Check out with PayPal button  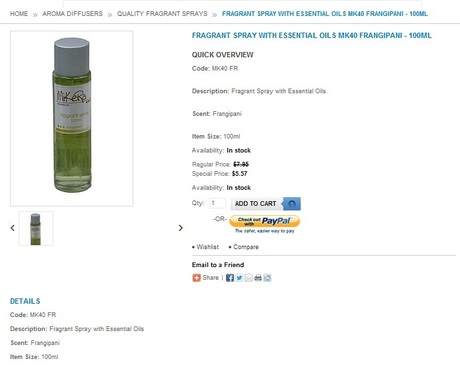tap(265, 221)
